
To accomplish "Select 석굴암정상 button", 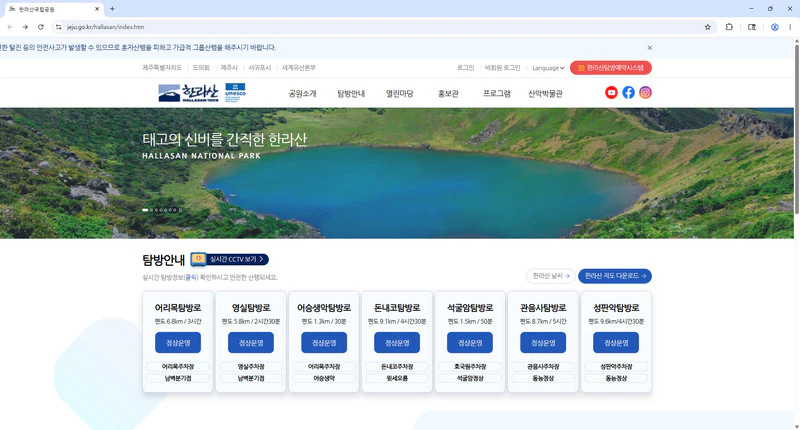I will click(x=470, y=378).
